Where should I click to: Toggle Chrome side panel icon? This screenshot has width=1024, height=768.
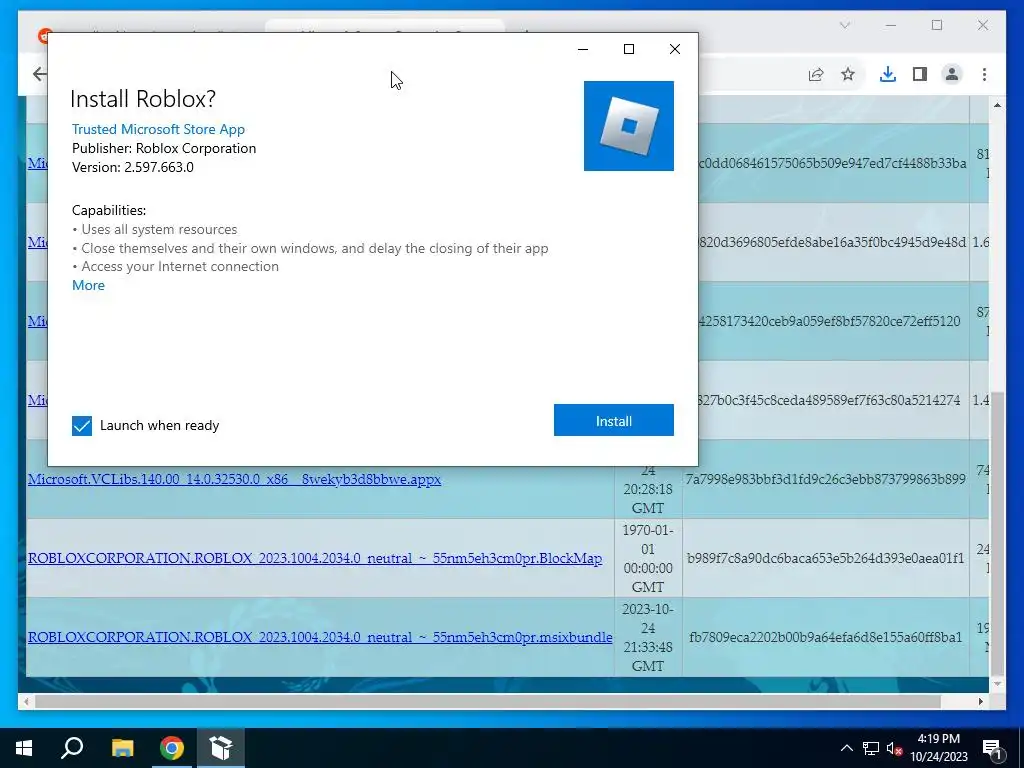pyautogui.click(x=920, y=74)
